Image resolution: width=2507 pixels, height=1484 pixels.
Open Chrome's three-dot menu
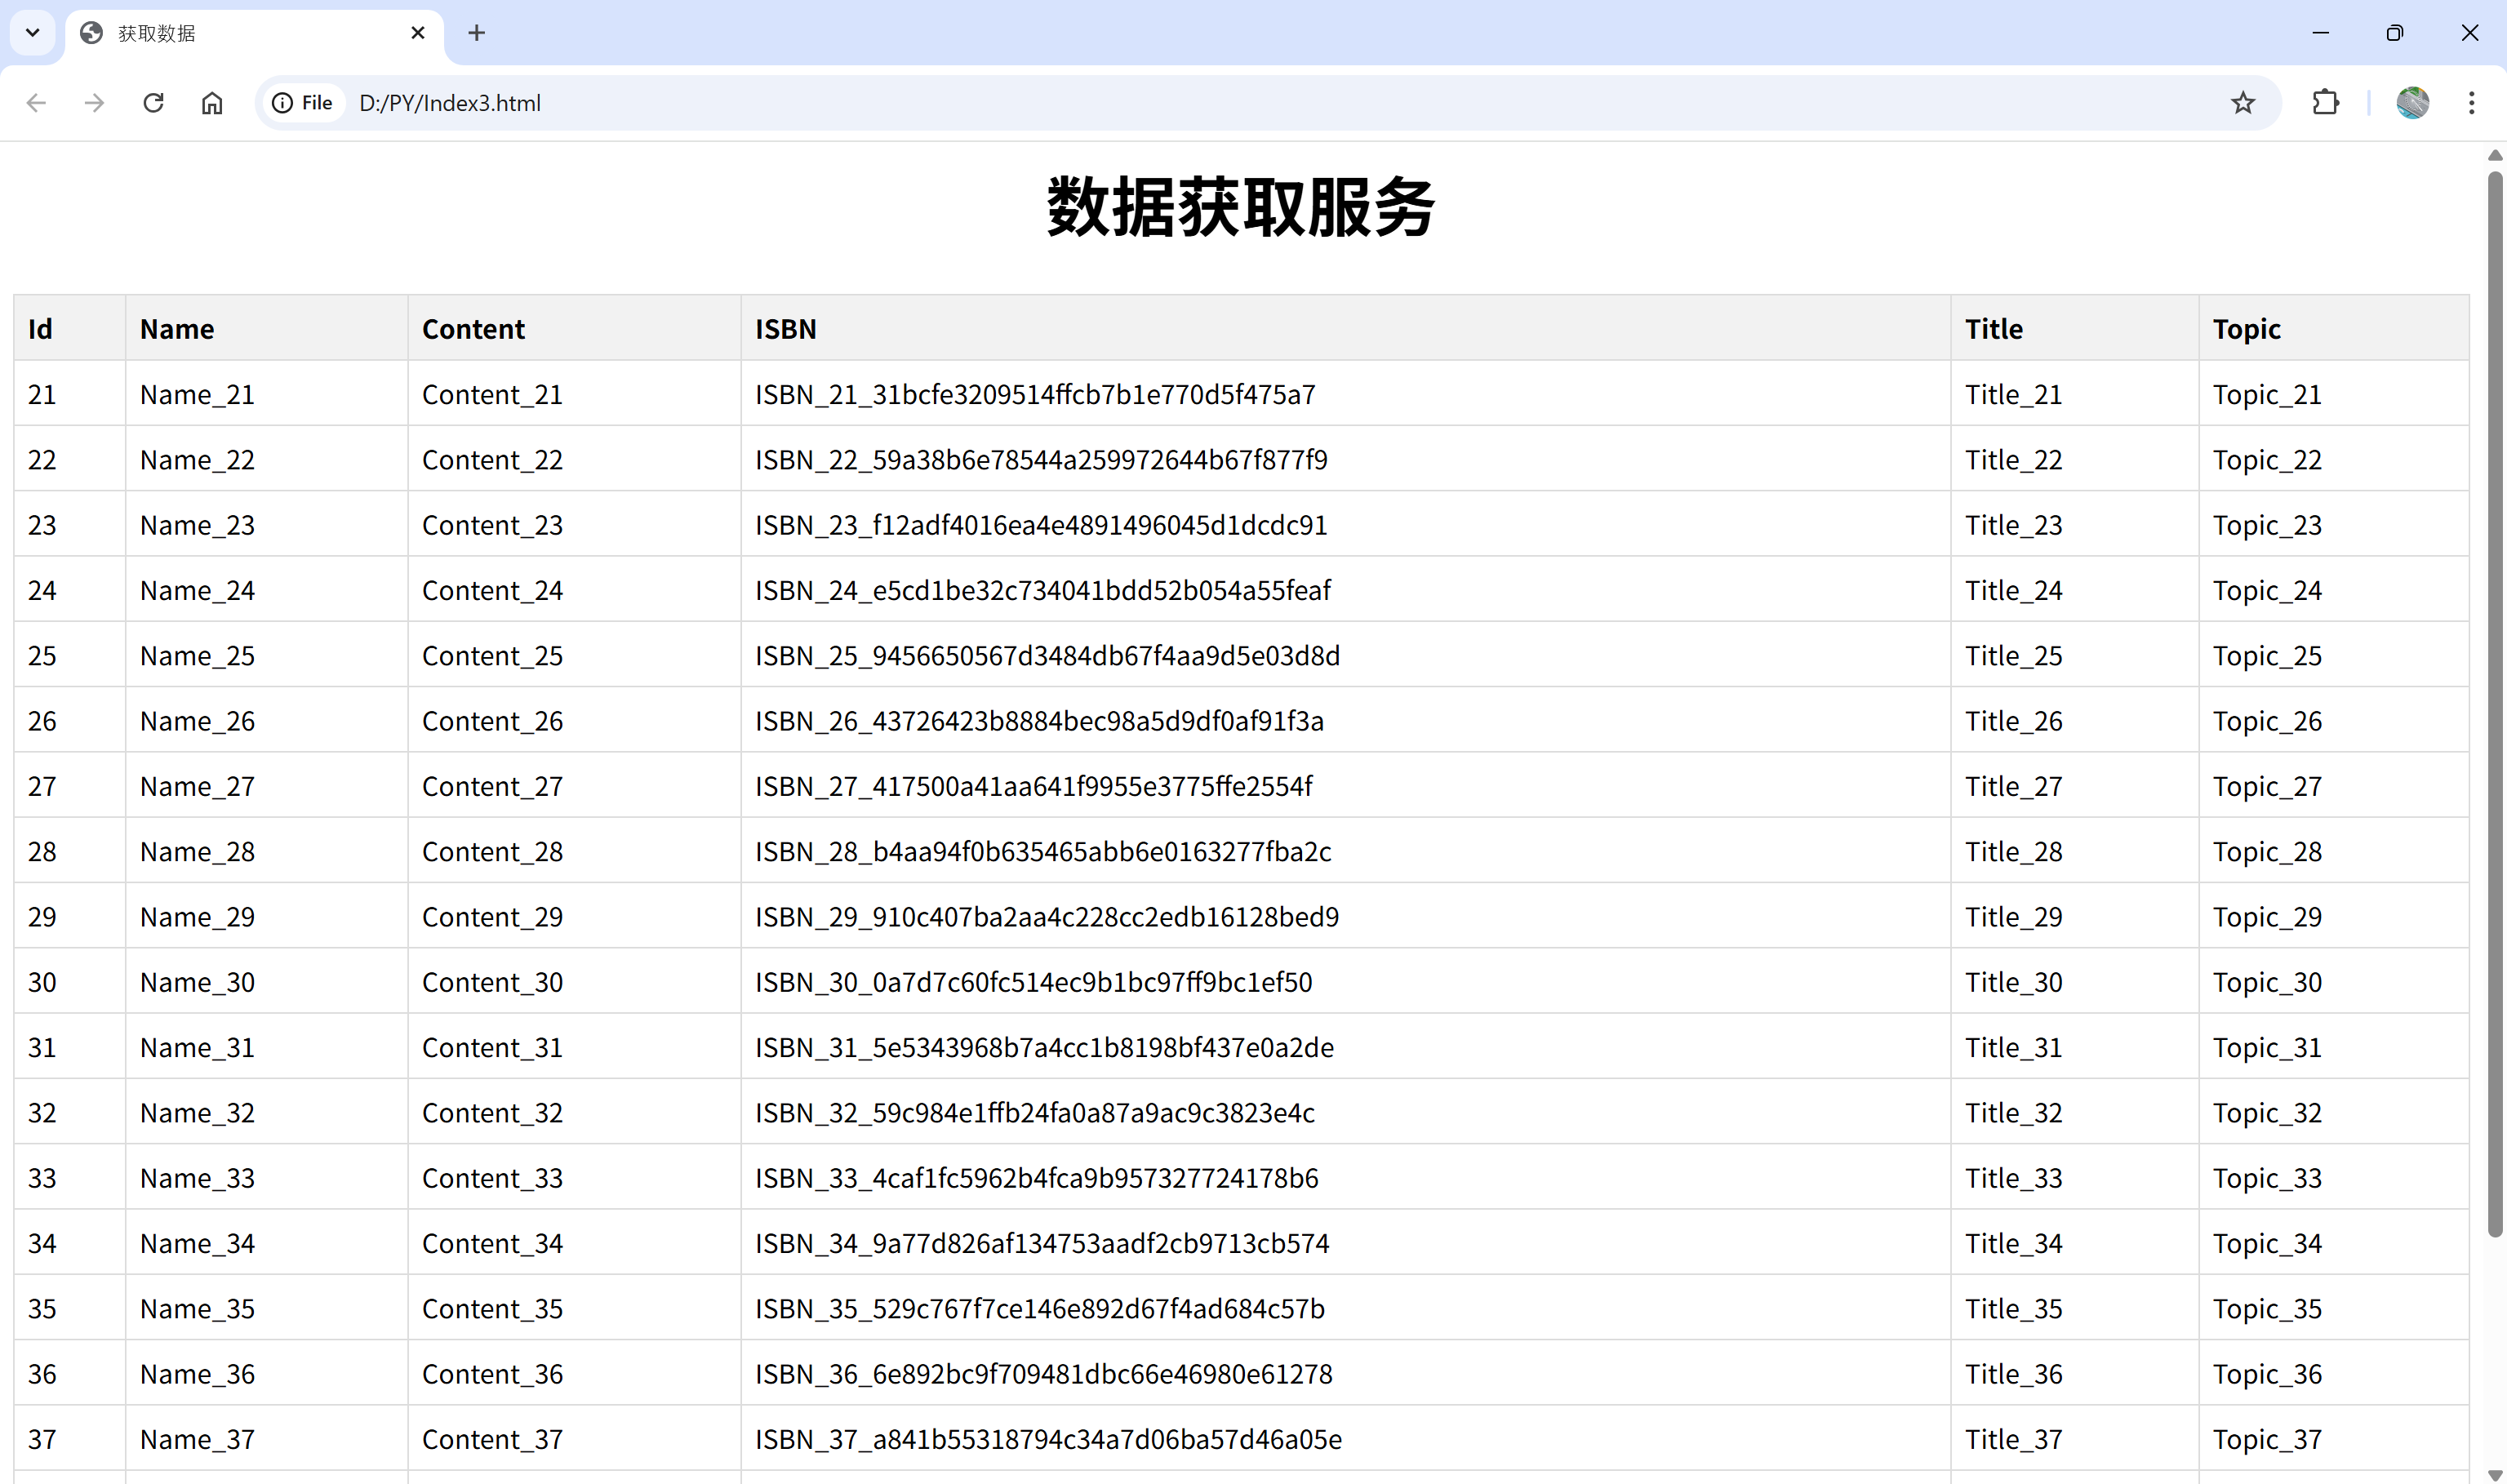click(2471, 103)
